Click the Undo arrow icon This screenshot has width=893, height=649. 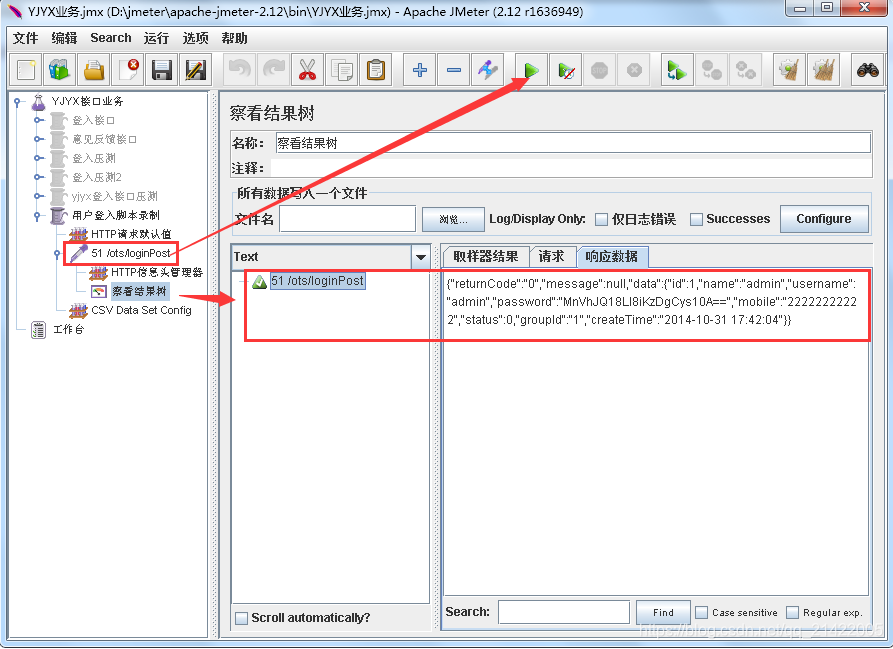pos(239,70)
